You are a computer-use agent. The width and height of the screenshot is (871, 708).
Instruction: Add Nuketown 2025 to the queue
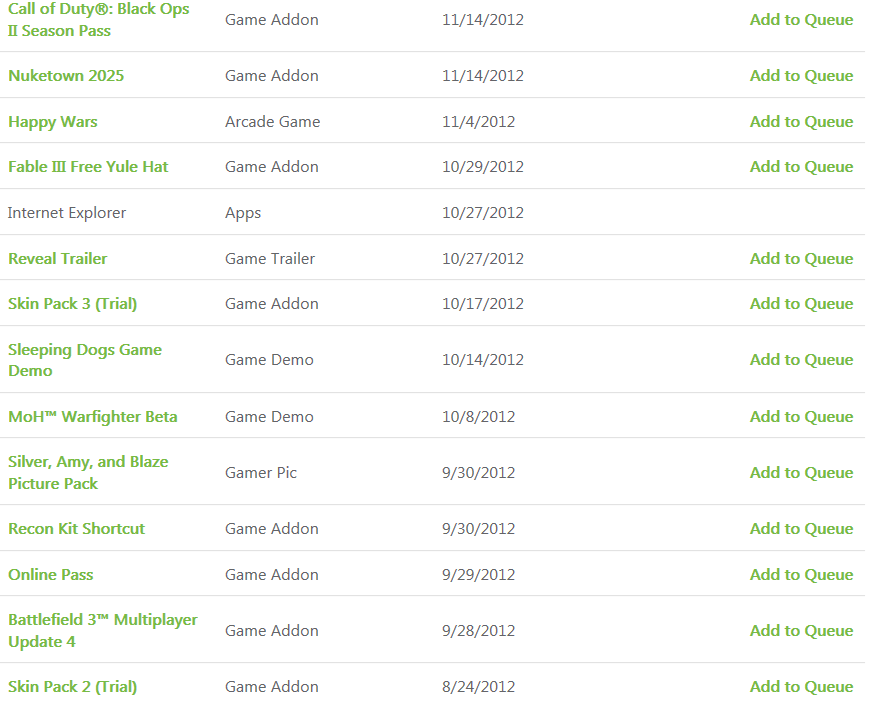tap(801, 76)
